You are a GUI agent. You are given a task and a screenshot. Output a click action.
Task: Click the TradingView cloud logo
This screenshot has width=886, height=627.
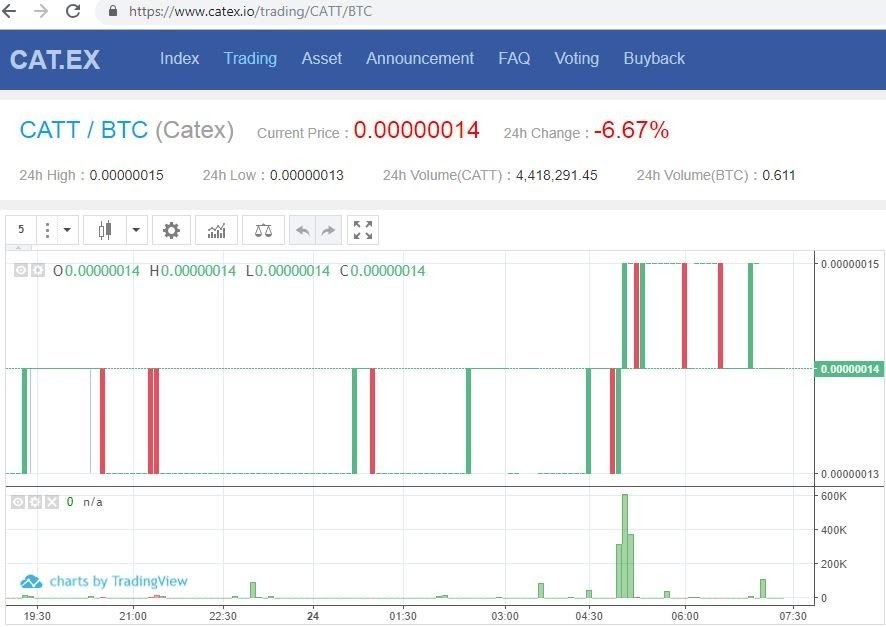coord(31,581)
